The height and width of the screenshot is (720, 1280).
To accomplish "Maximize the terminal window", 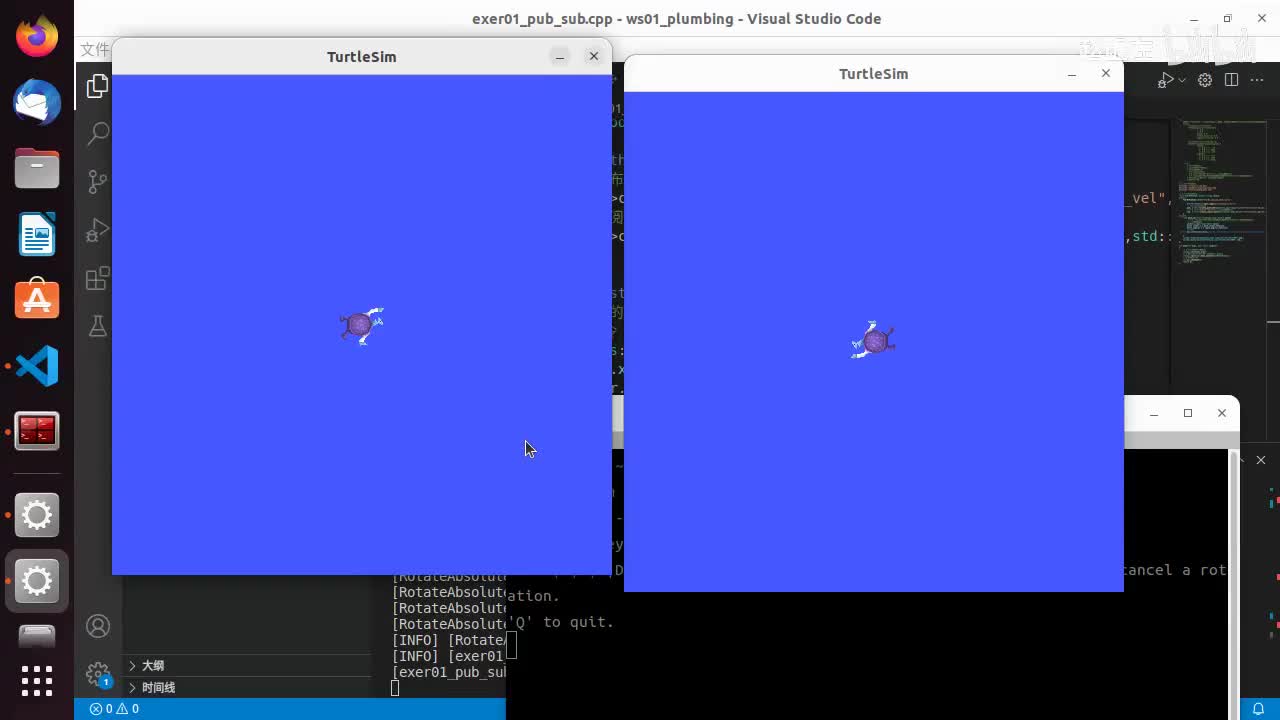I will click(x=1188, y=413).
